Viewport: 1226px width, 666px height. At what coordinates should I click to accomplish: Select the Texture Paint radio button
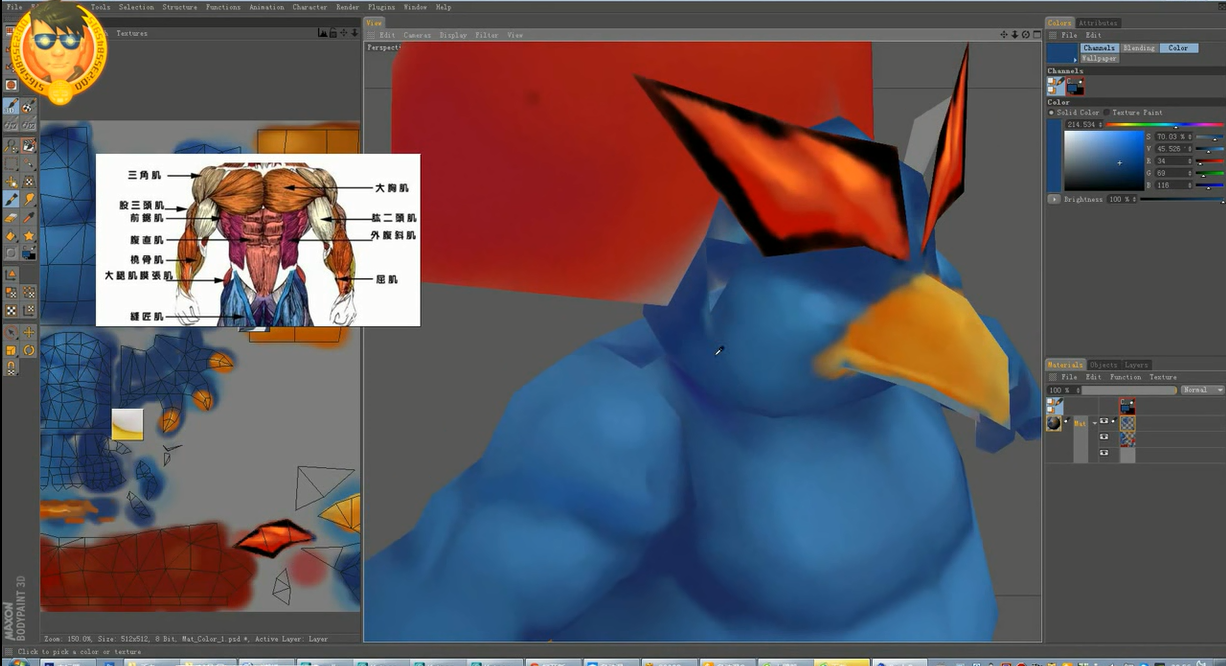pyautogui.click(x=1107, y=113)
